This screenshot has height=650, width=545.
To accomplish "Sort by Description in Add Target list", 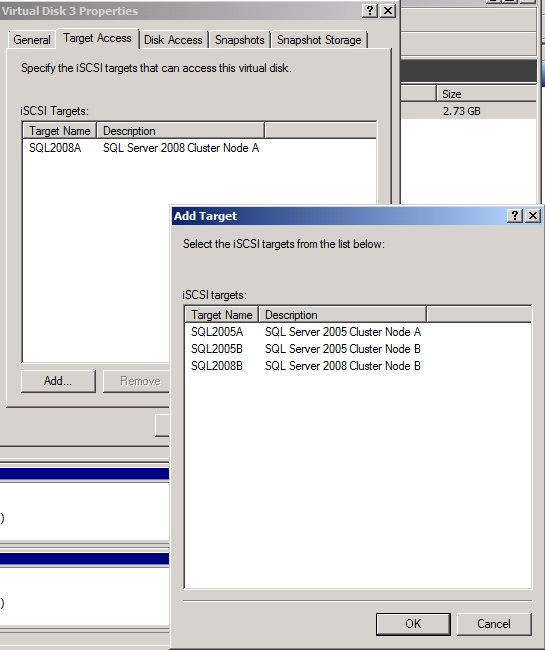I will click(343, 315).
